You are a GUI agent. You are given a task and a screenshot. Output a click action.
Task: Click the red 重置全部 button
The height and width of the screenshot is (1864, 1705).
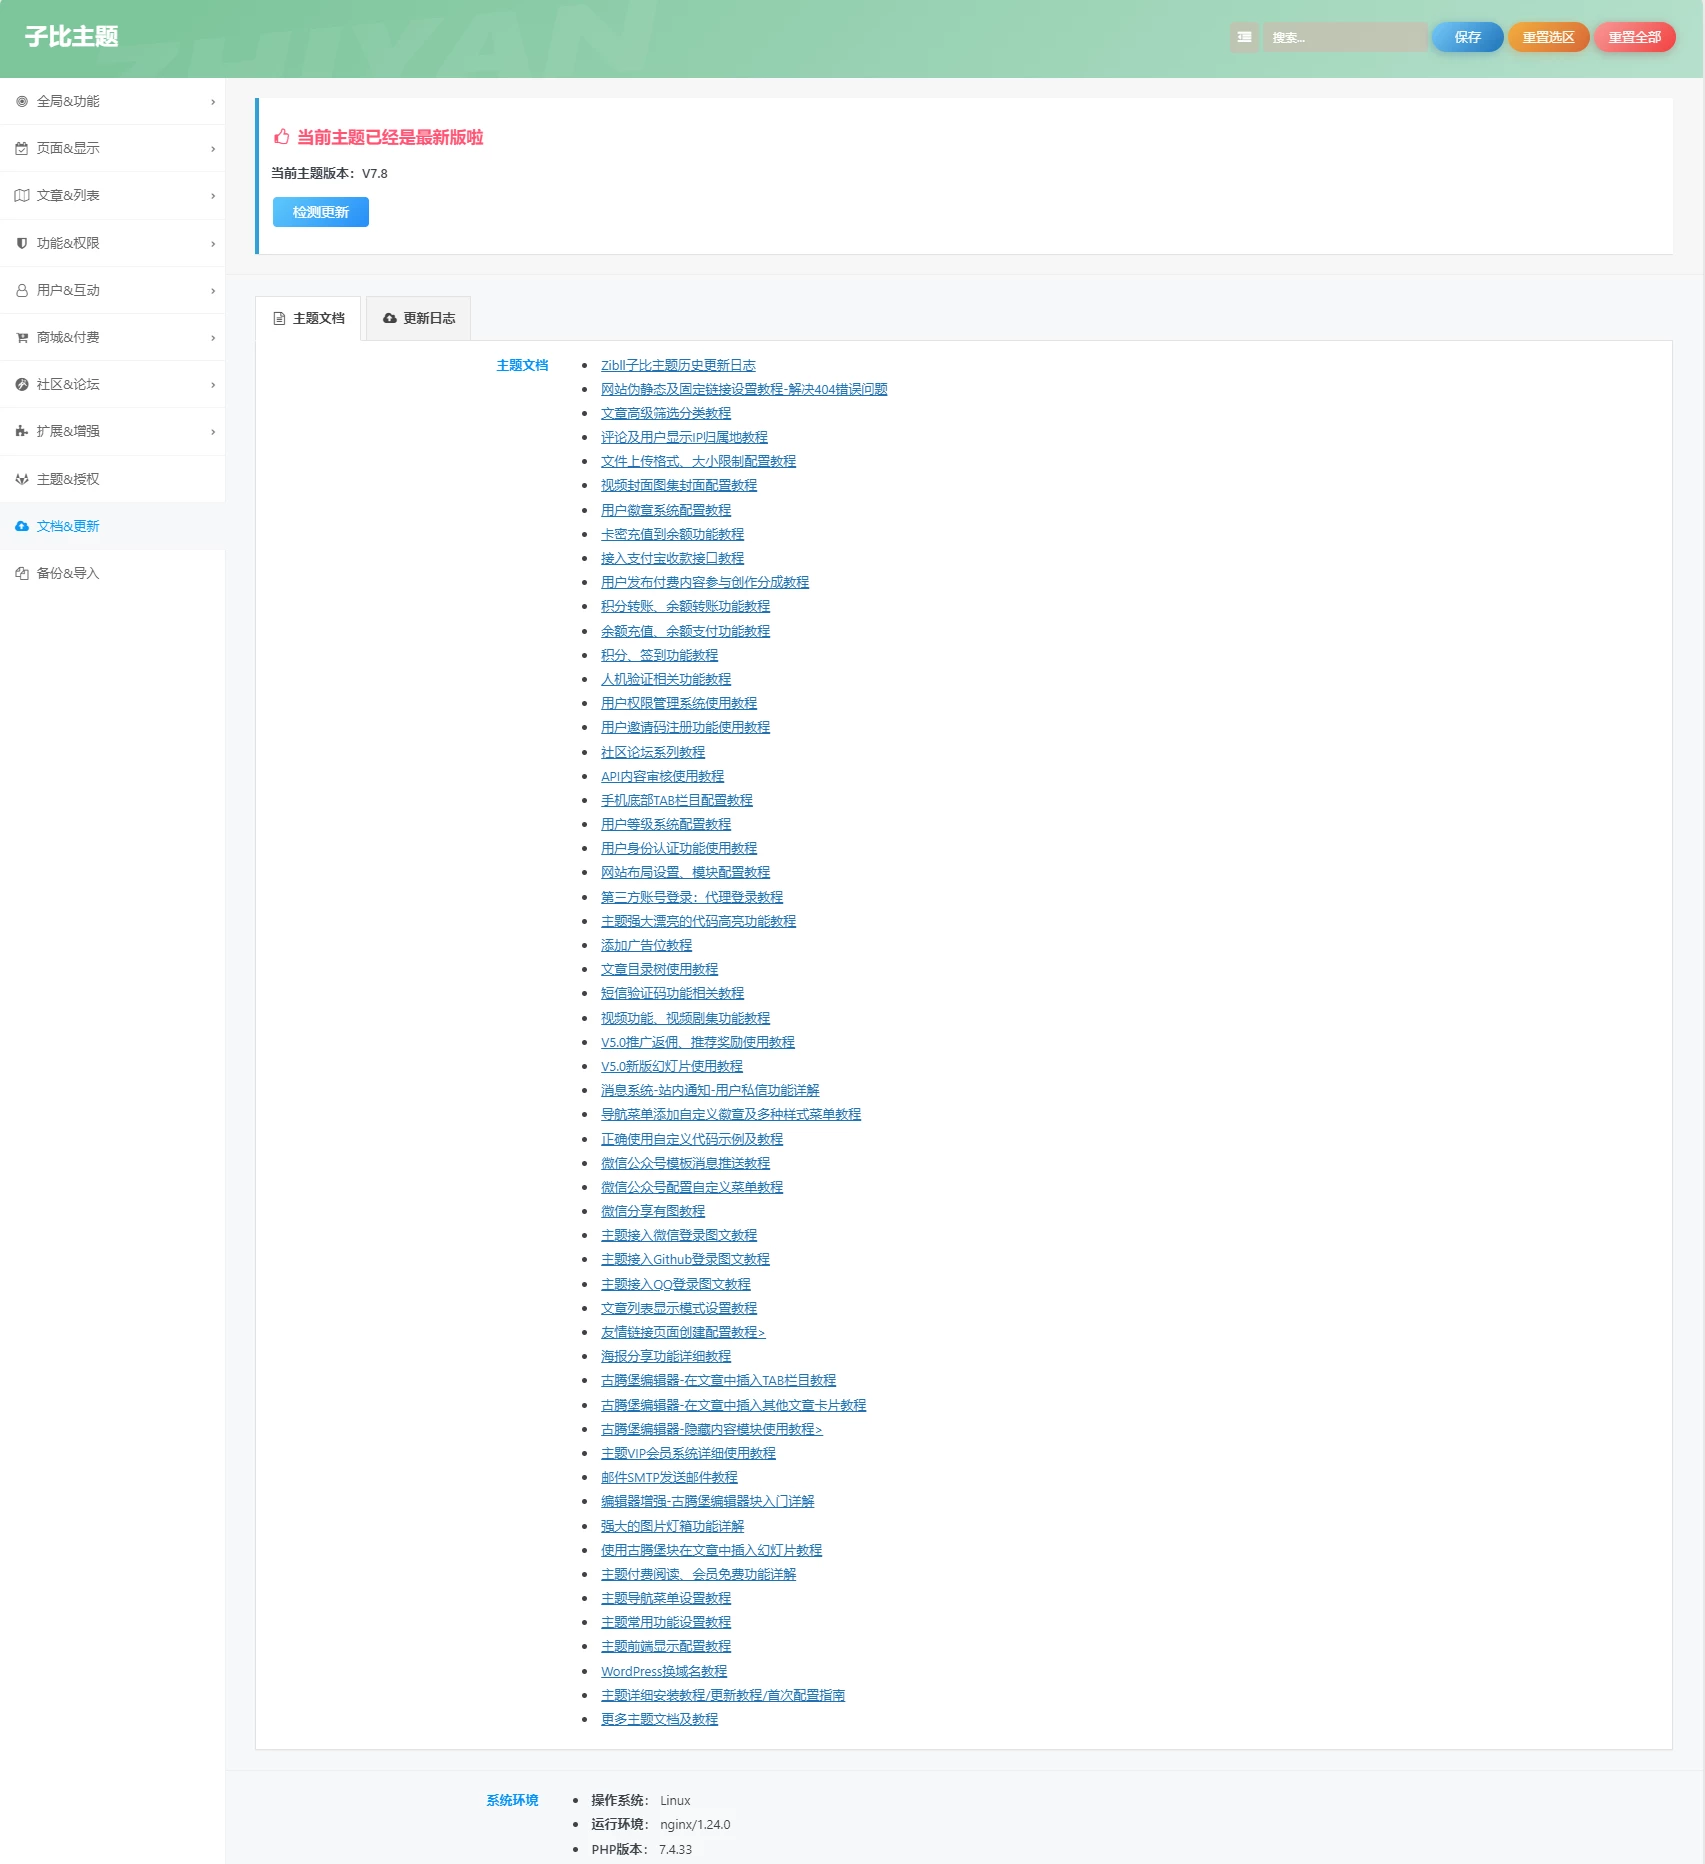tap(1634, 37)
